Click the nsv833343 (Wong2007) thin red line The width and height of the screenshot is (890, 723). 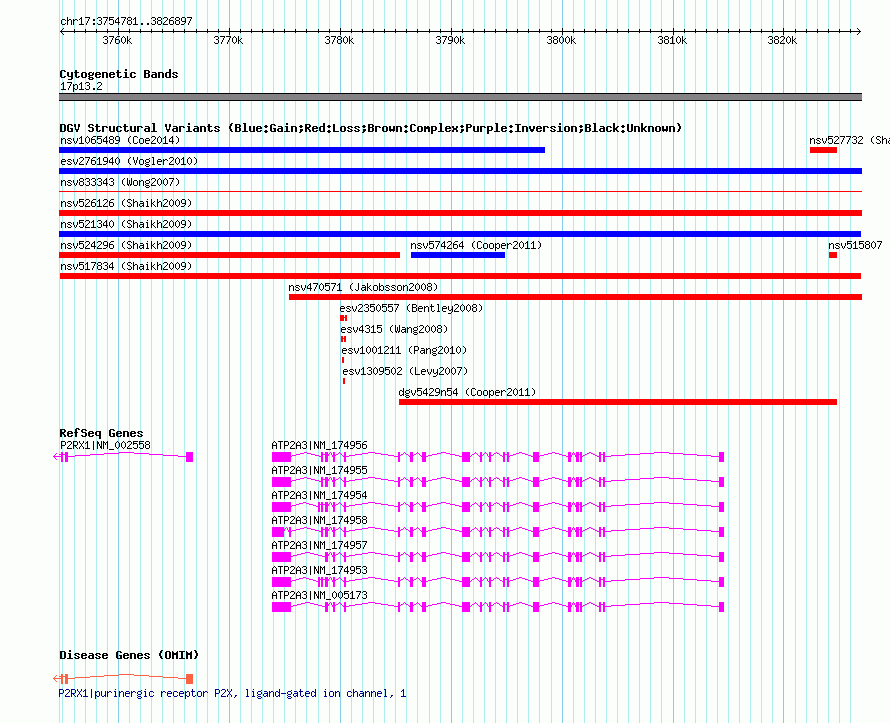coord(460,192)
